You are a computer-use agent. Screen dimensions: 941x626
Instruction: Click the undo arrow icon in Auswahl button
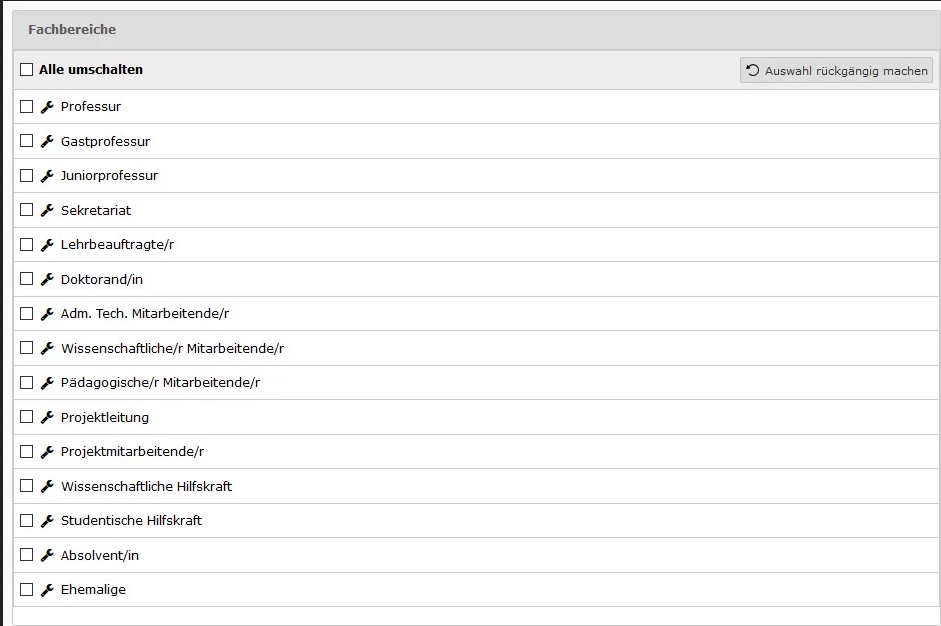(753, 71)
